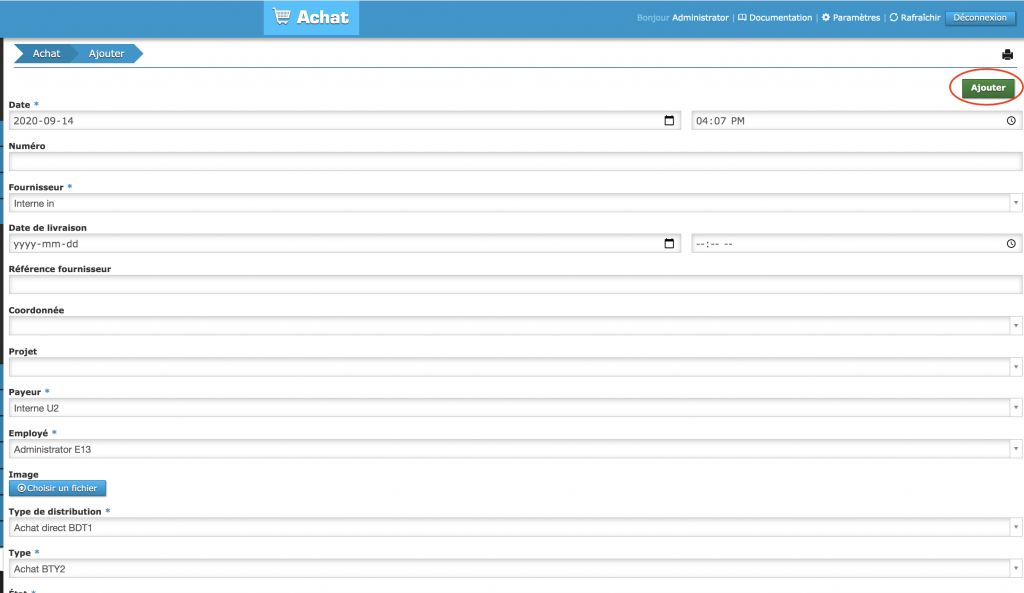Open the Date de livraison calendar icon
Viewport: 1024px width, 593px height.
click(669, 244)
